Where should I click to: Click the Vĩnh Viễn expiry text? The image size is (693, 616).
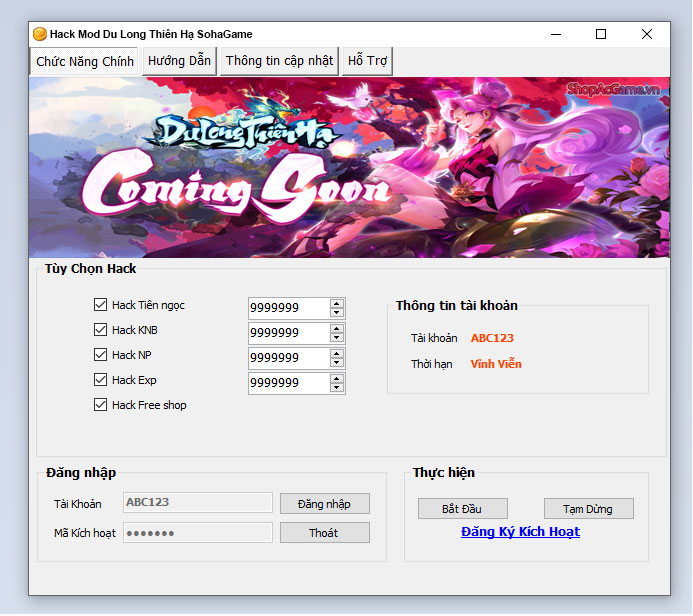(496, 364)
